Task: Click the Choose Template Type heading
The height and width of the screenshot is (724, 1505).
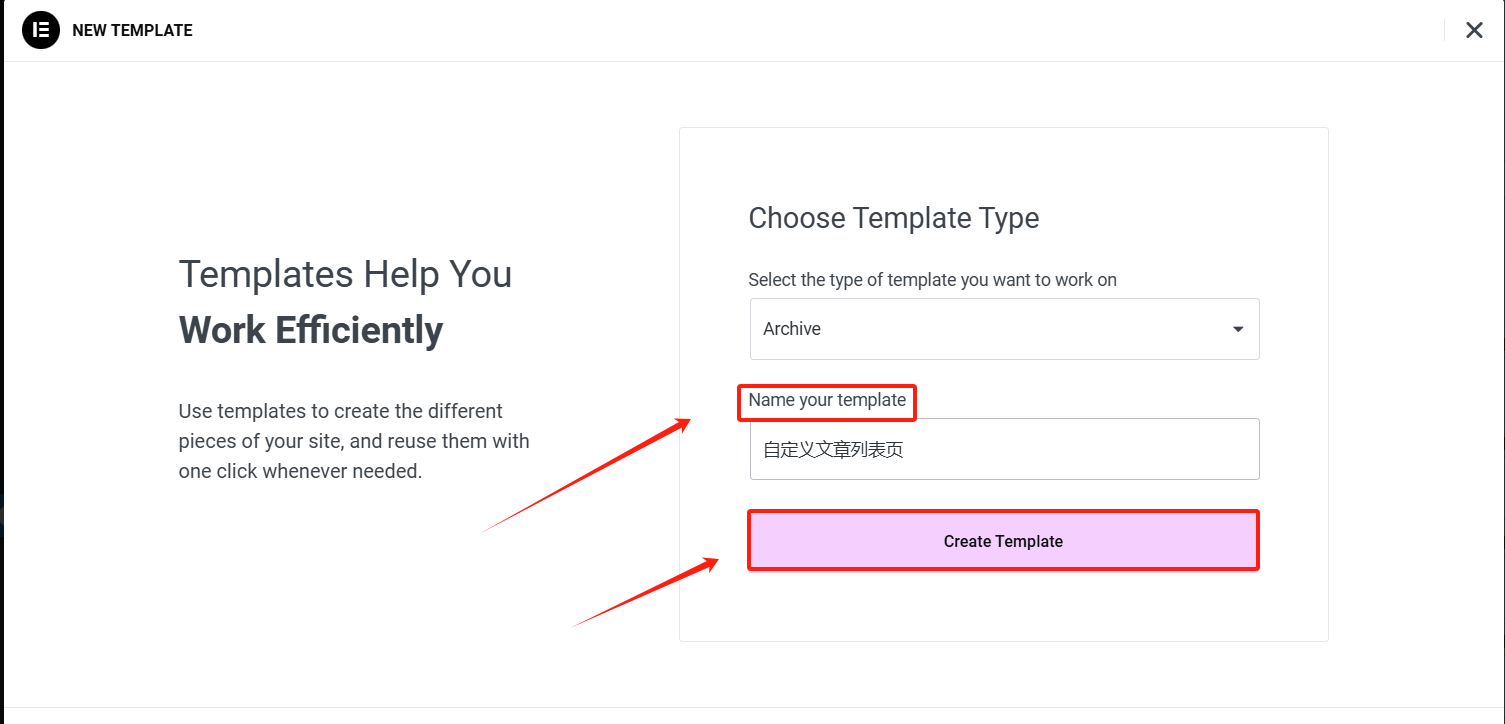Action: [x=893, y=217]
